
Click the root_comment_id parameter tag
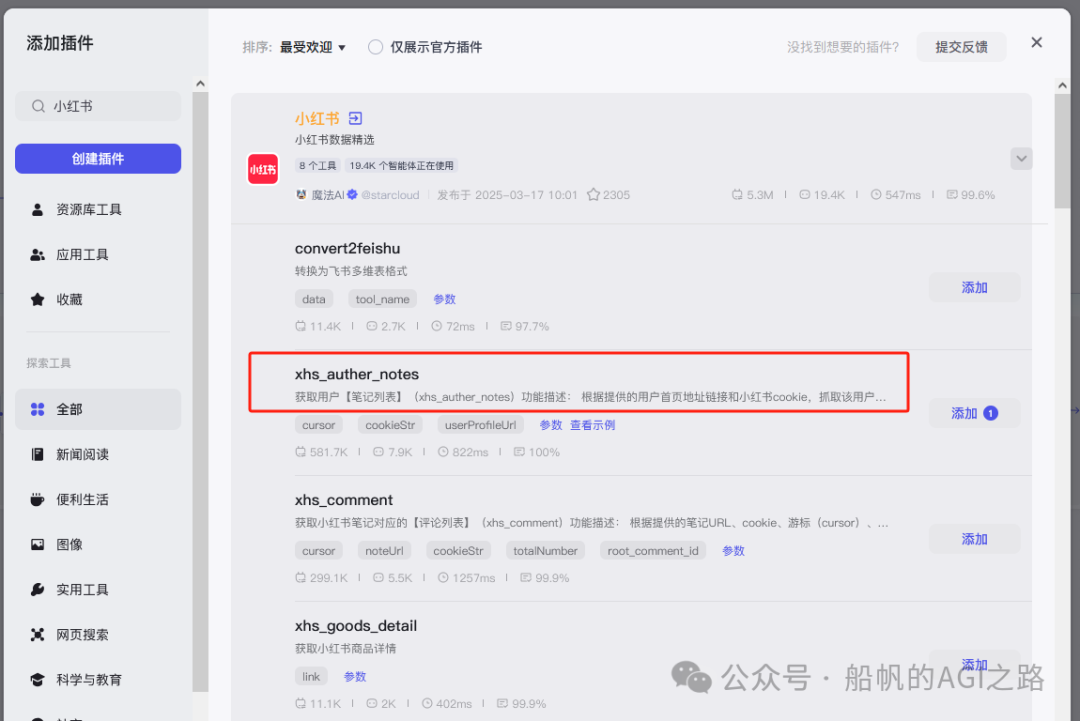(x=652, y=551)
